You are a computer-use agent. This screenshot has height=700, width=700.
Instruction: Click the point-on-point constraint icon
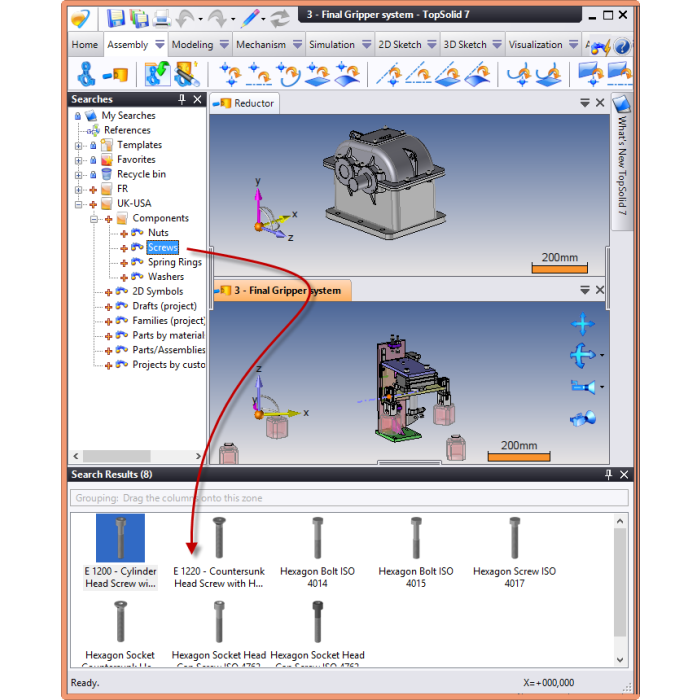[x=231, y=74]
